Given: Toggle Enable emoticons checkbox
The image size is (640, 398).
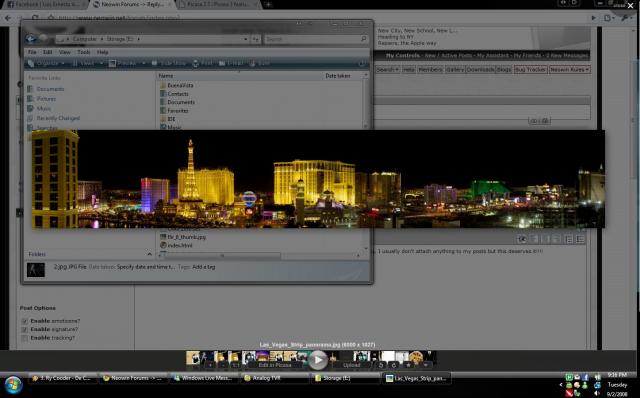Looking at the screenshot, I should (24, 321).
